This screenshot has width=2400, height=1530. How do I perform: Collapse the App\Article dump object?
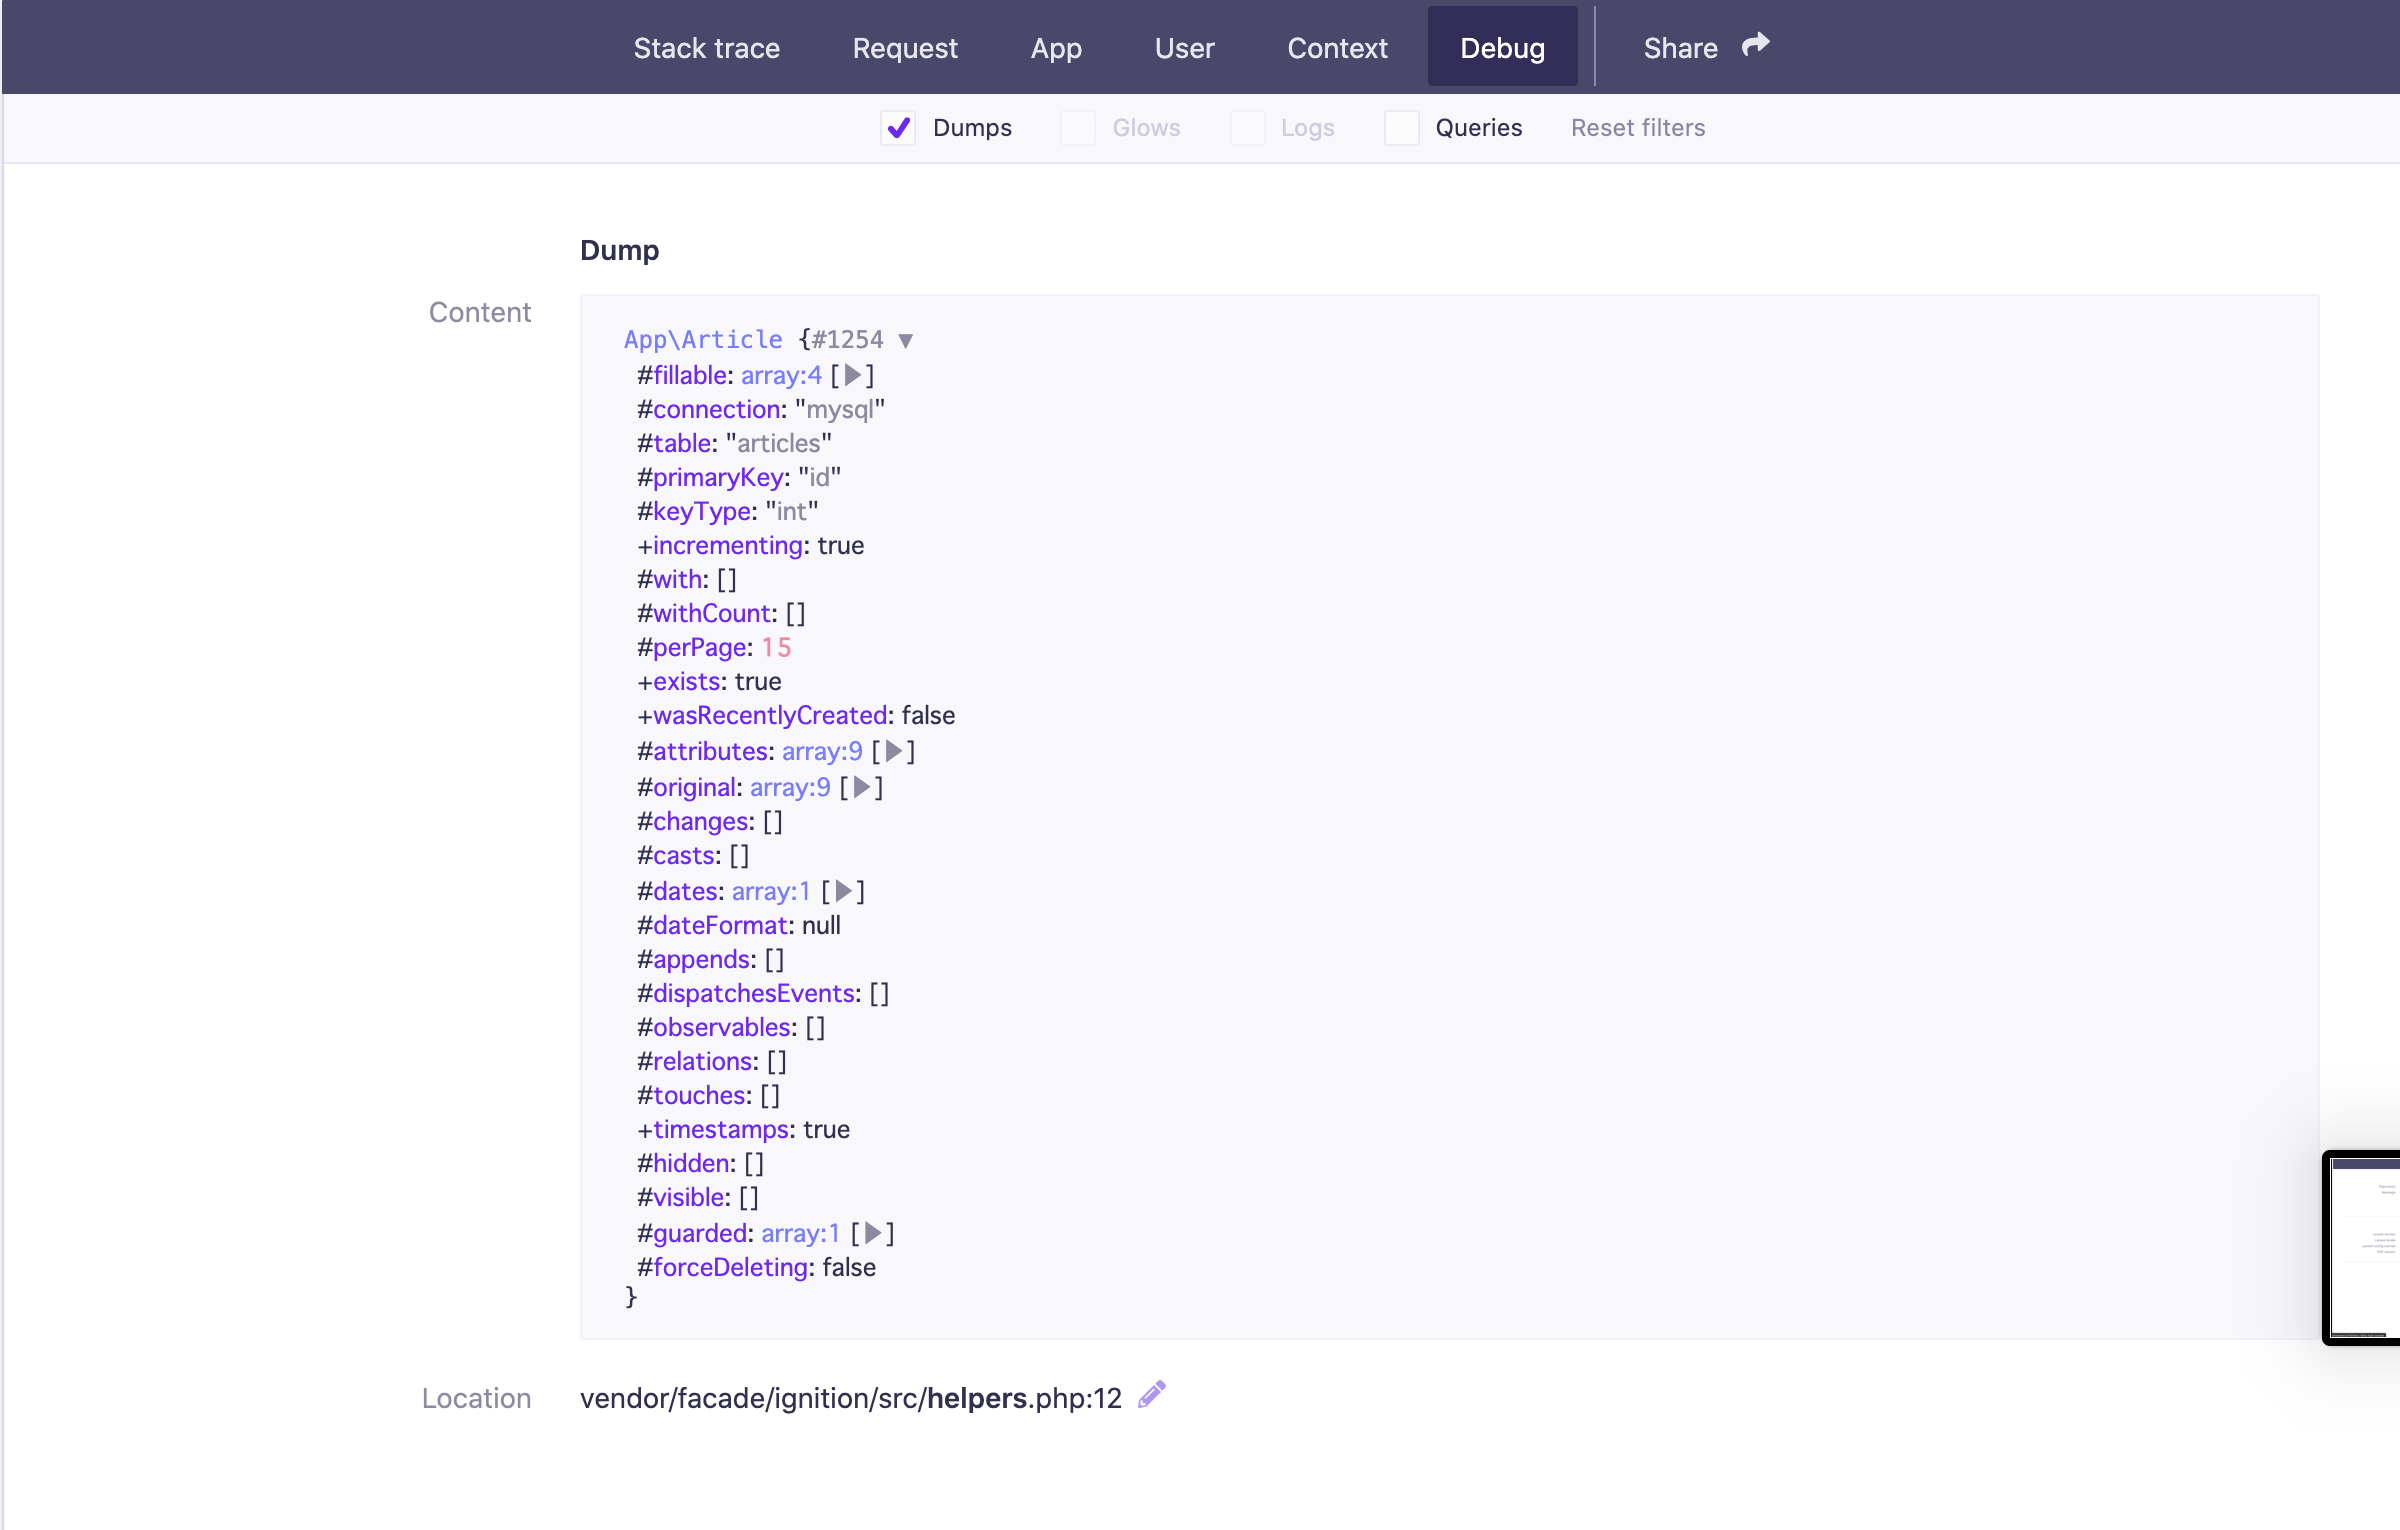906,341
